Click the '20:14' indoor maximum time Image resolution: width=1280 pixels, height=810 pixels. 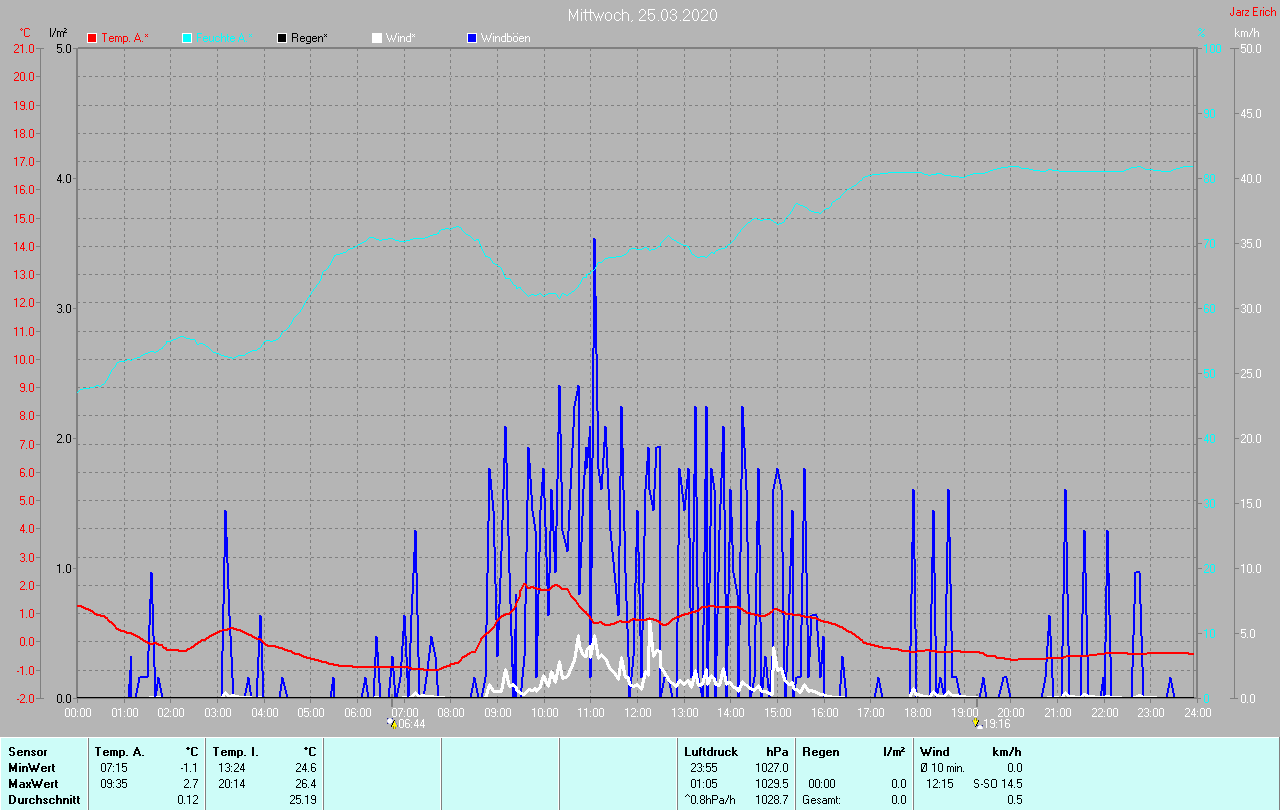(x=232, y=784)
